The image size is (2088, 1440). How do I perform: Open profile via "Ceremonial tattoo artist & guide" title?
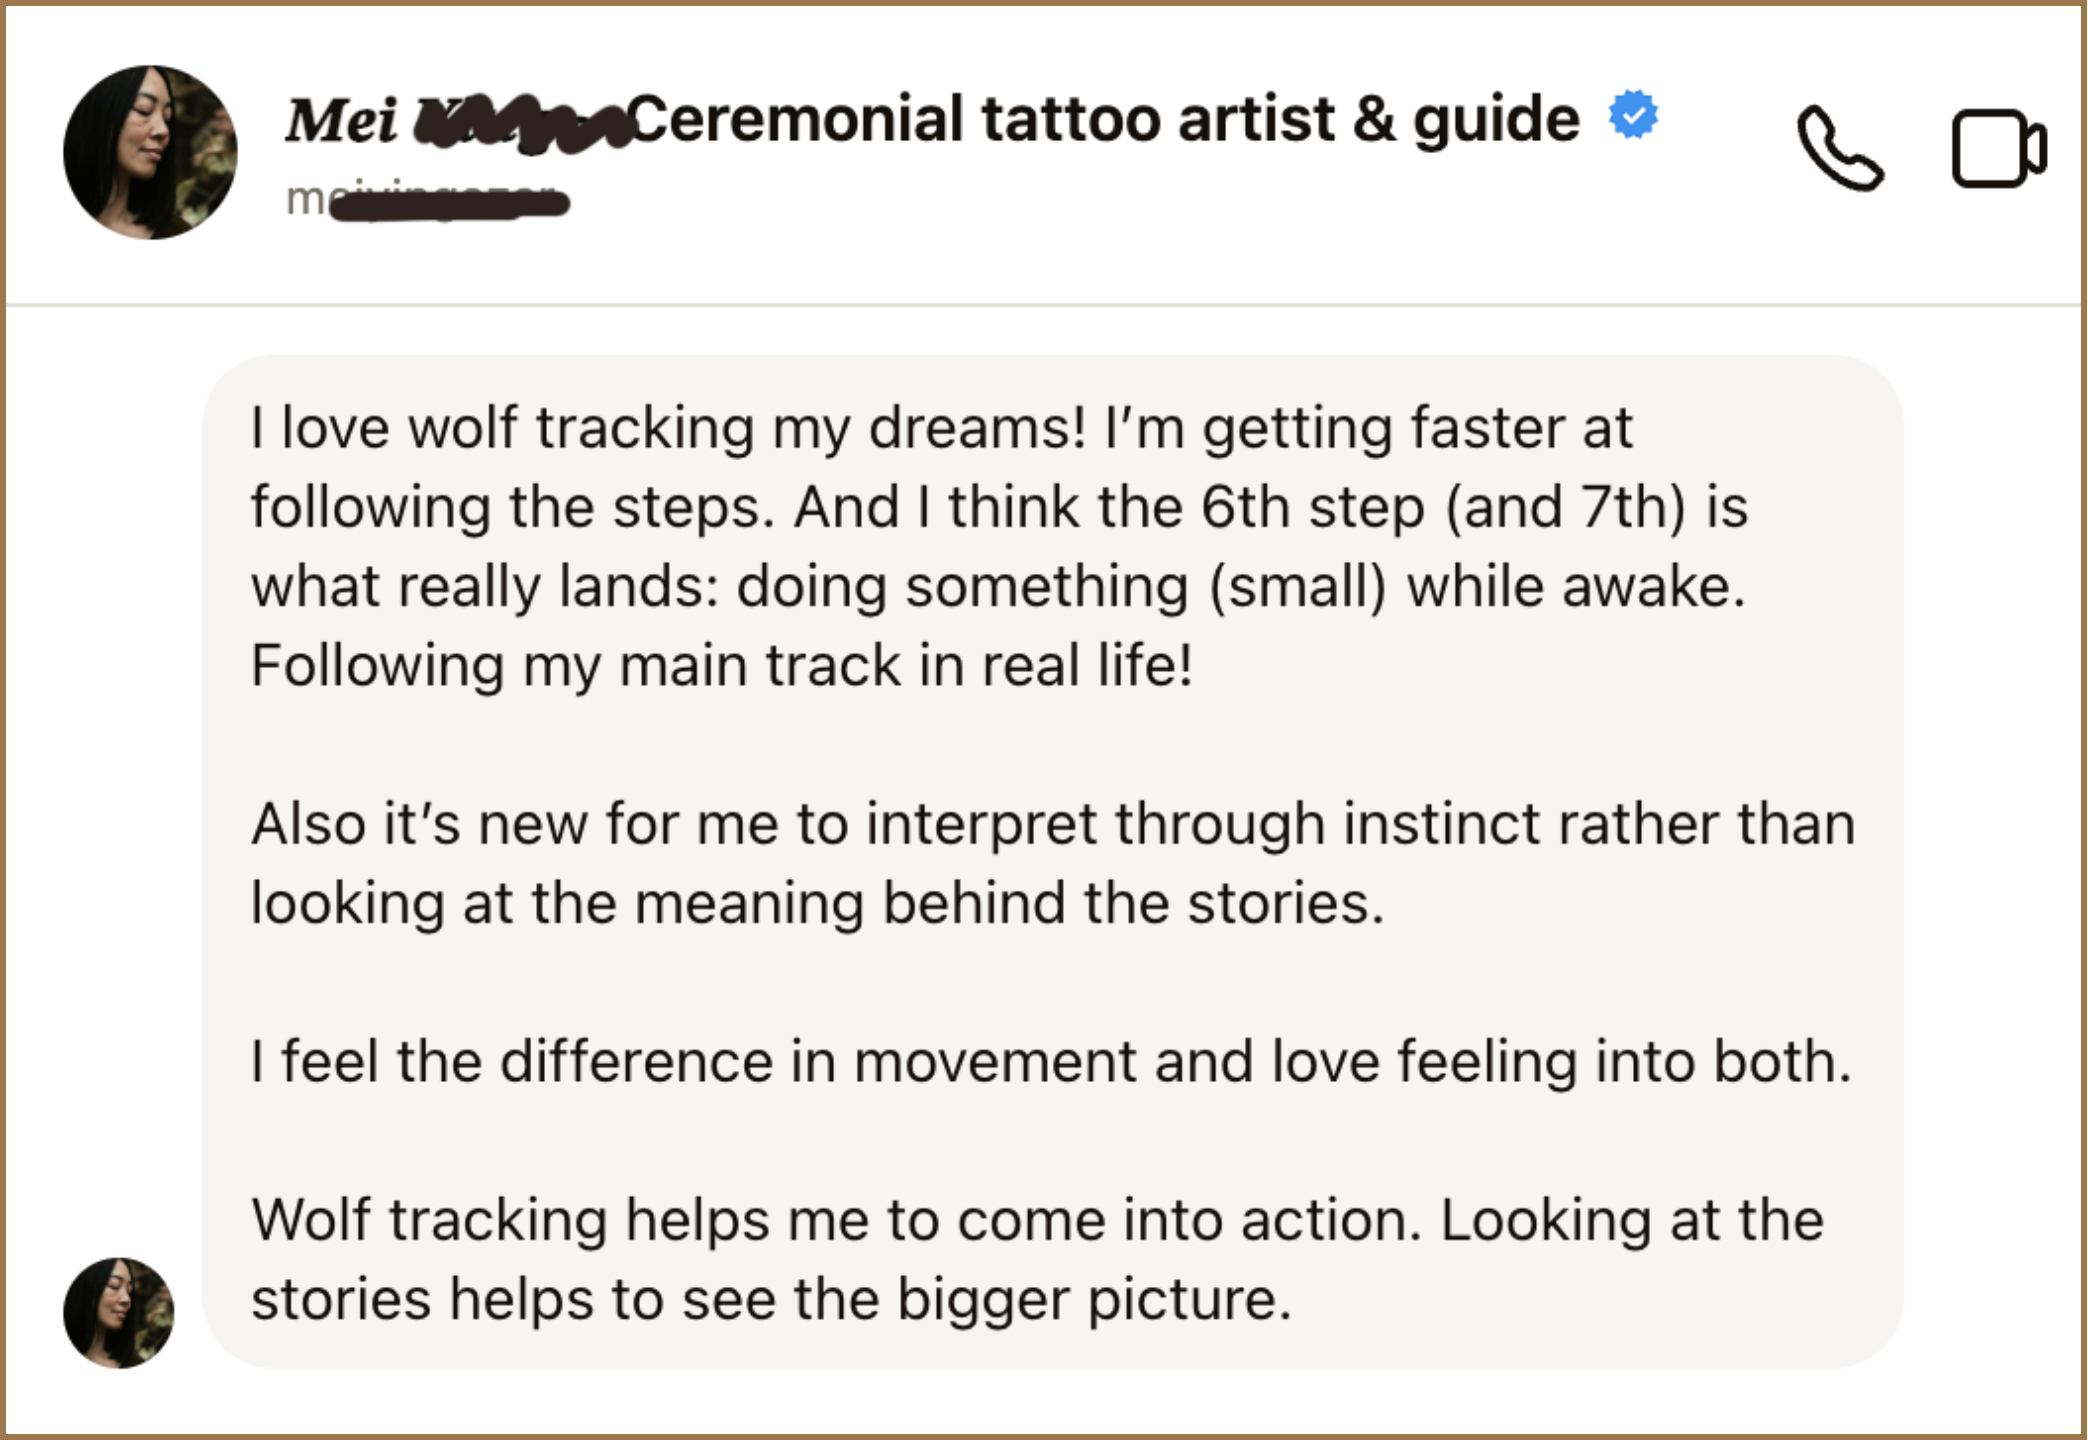pos(1104,119)
